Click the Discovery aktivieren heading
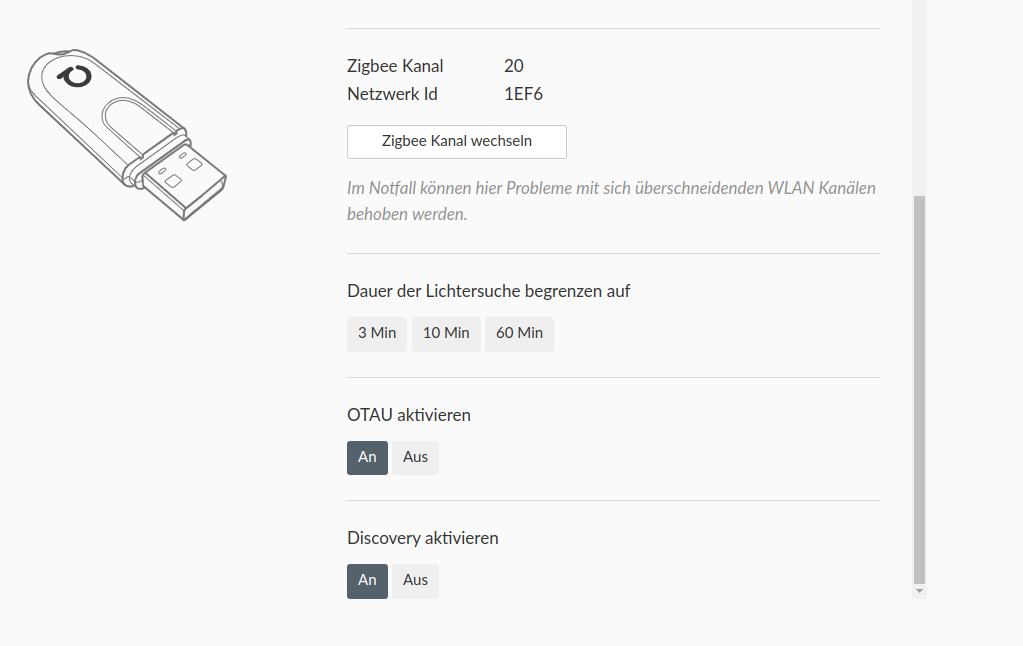 click(422, 538)
